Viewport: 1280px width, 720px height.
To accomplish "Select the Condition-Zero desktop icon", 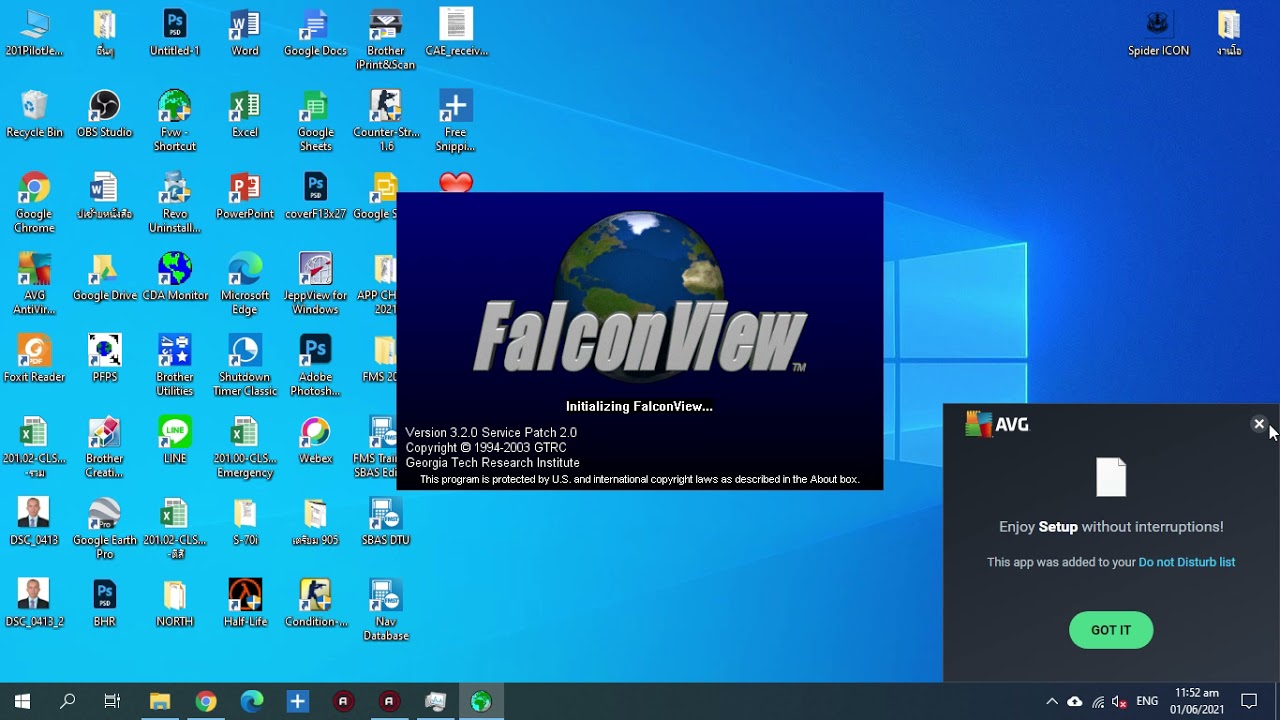I will tap(315, 603).
